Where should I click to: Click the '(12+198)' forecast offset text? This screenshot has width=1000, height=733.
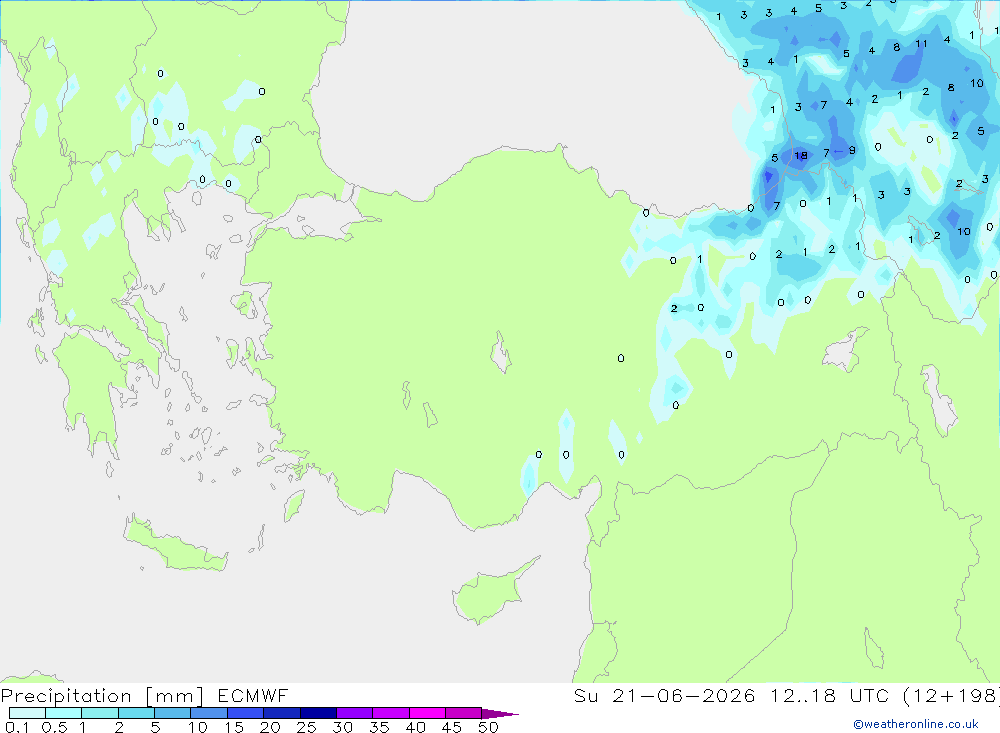click(x=951, y=696)
